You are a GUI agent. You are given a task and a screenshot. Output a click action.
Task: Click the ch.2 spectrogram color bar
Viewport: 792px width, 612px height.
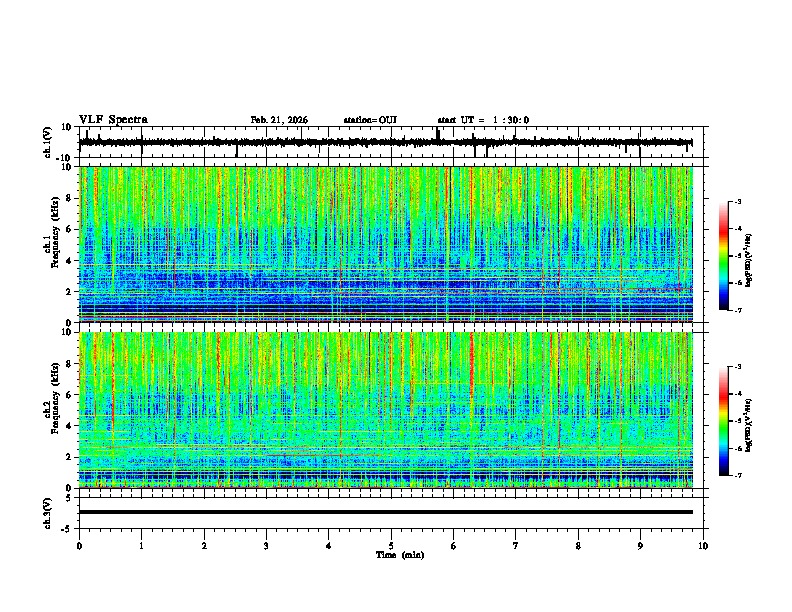tap(723, 421)
